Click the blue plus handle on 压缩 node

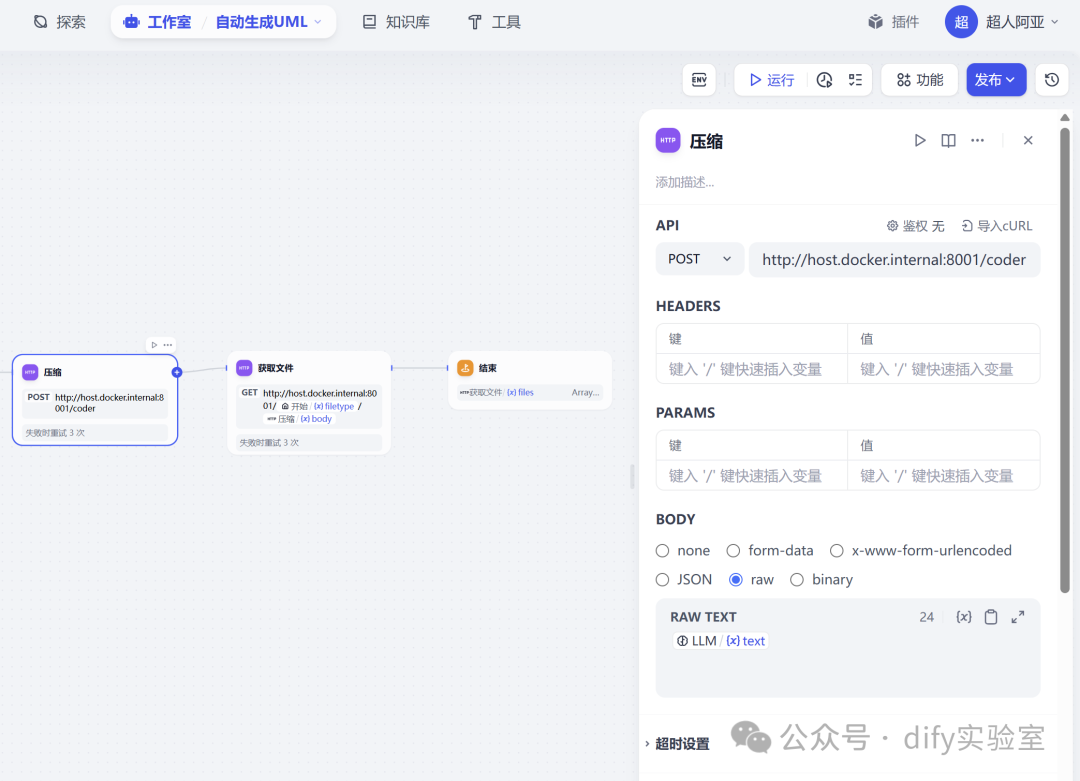[177, 372]
